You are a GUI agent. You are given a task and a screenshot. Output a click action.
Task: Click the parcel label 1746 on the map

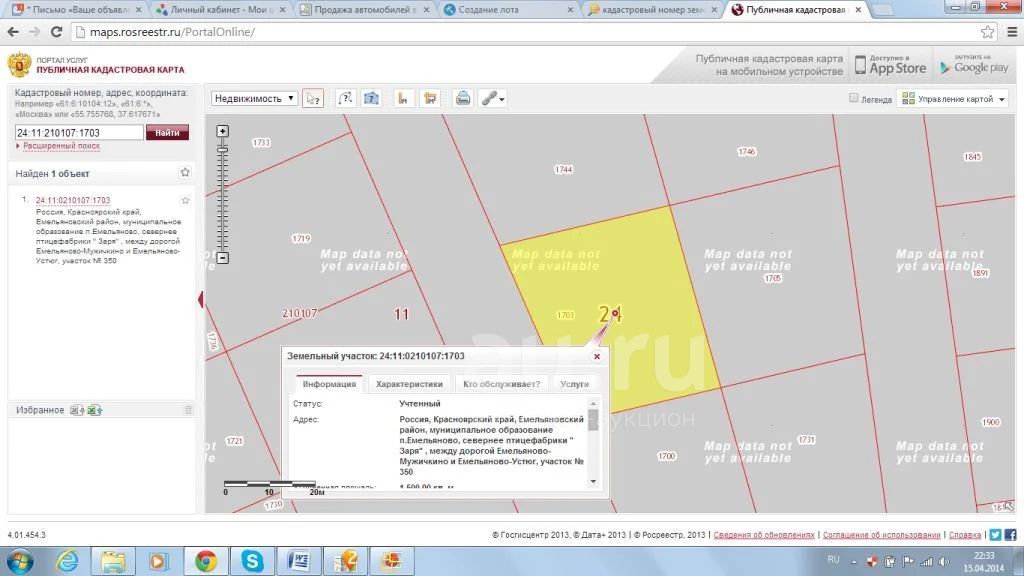pos(747,152)
